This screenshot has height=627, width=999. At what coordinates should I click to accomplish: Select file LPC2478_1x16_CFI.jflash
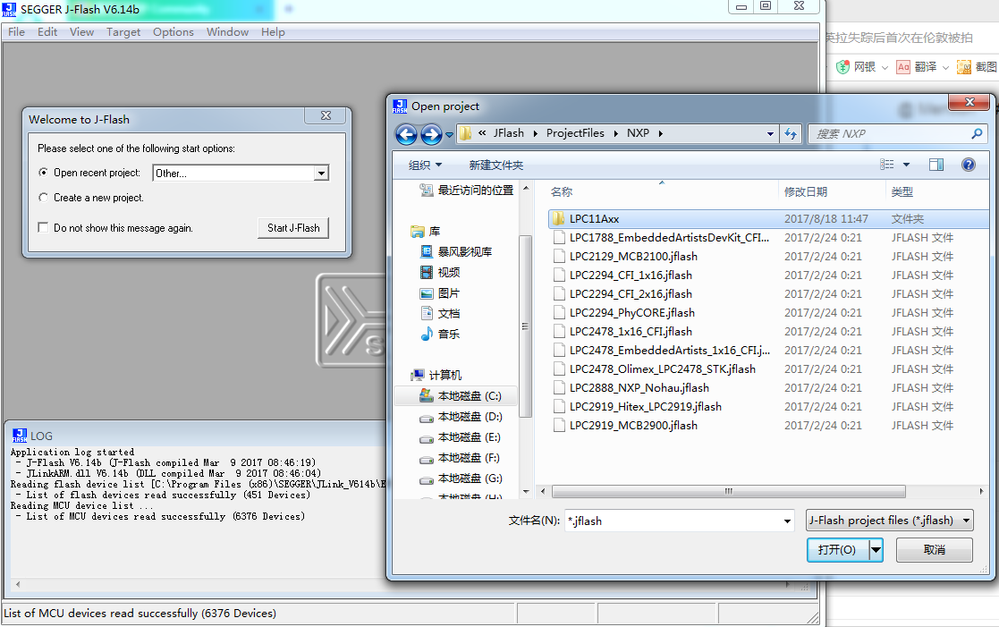coord(631,331)
